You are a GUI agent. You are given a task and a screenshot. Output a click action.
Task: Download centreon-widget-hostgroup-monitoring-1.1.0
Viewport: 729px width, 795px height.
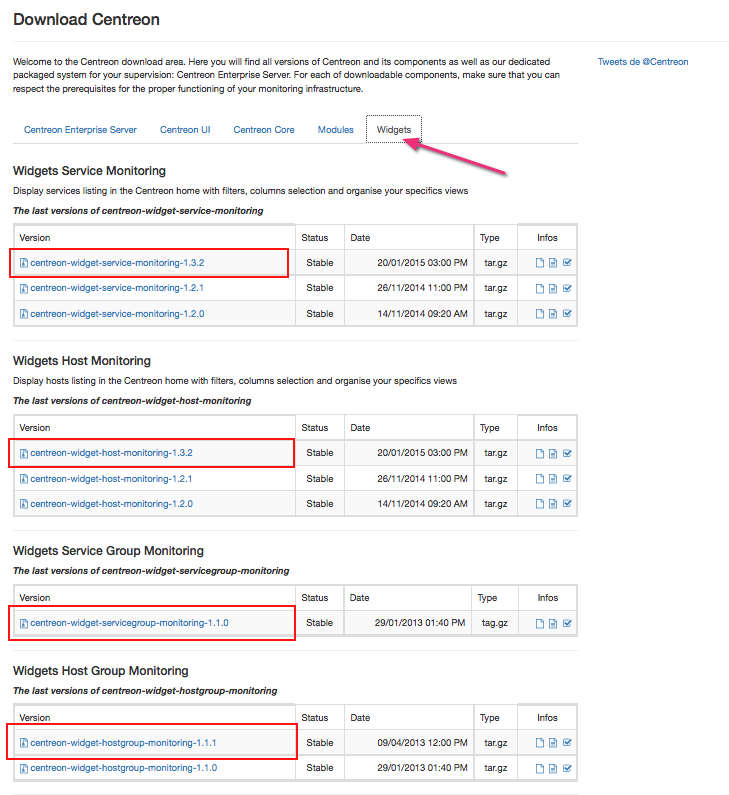click(x=123, y=768)
